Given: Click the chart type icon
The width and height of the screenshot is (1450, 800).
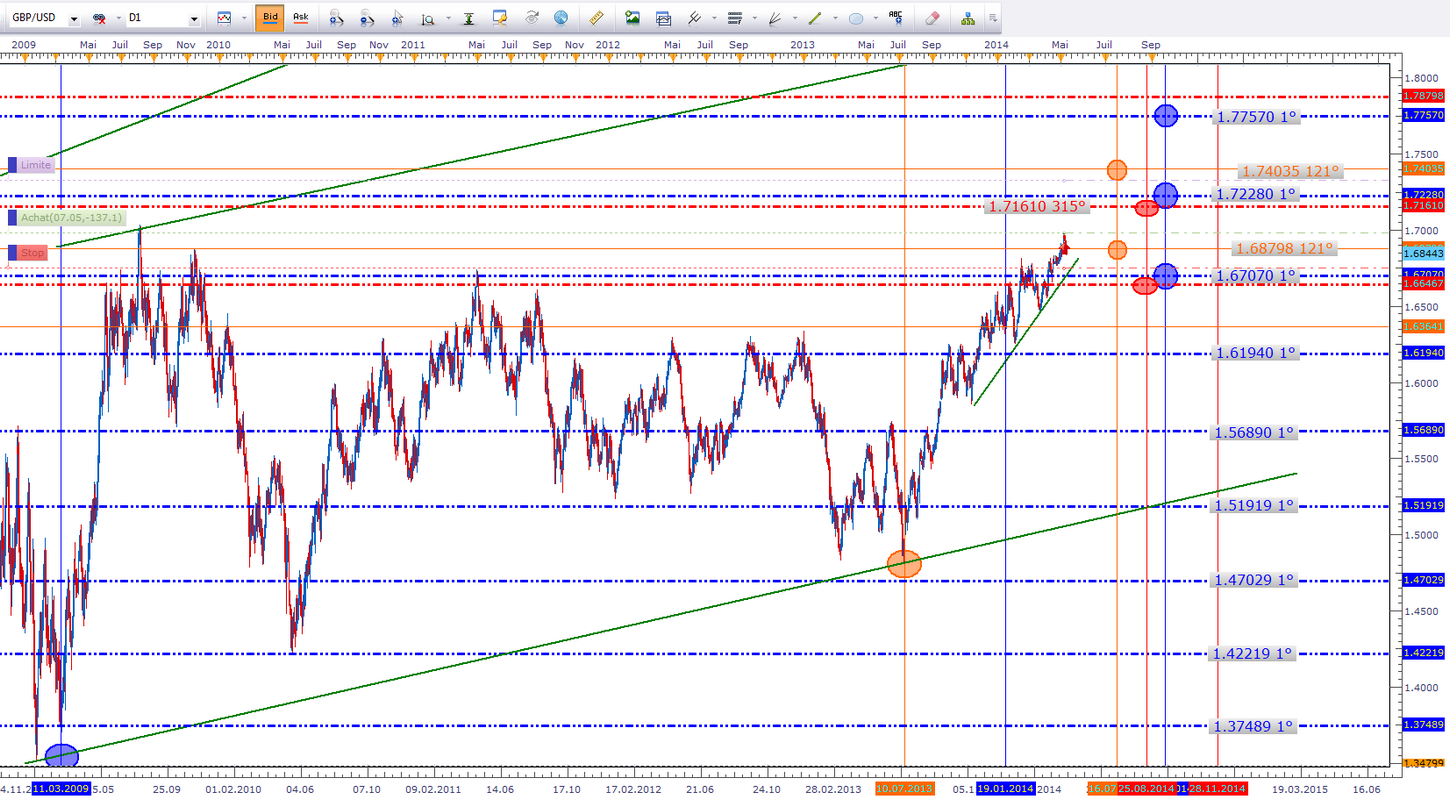Looking at the screenshot, I should click(224, 18).
